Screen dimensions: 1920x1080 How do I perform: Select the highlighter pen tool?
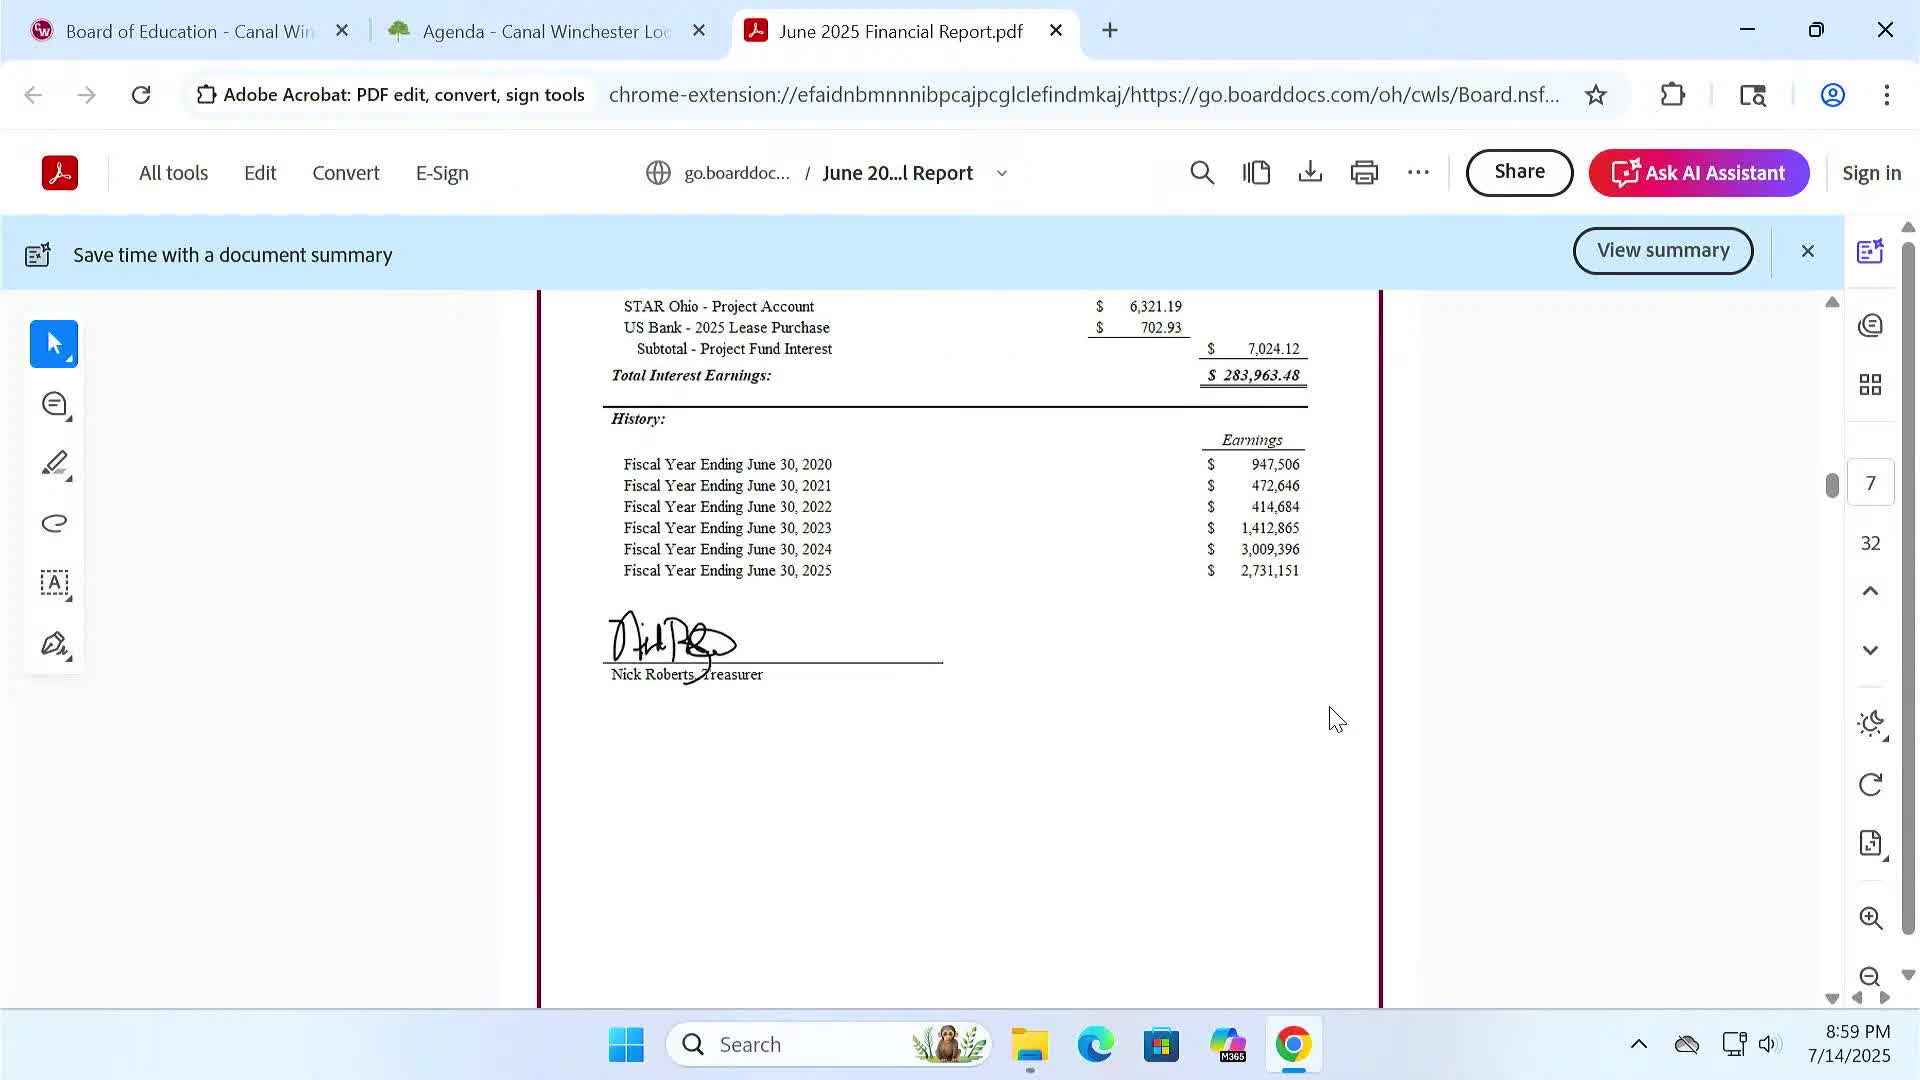[54, 464]
